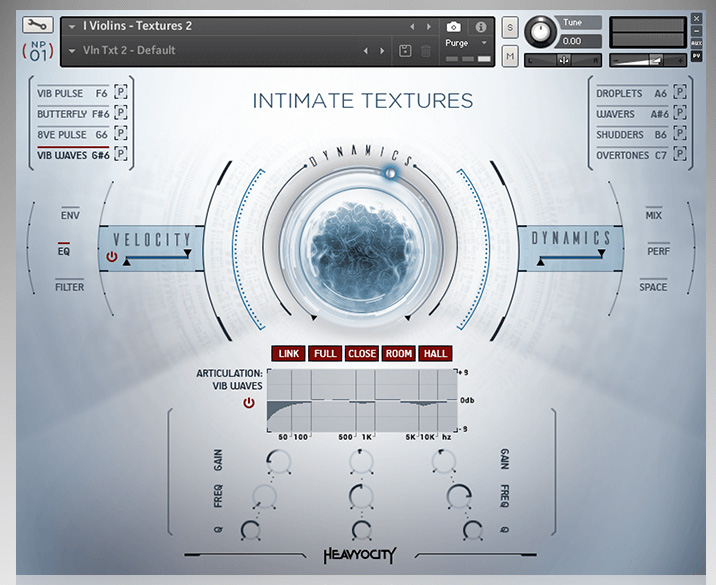Click the EQ curve graph display

click(362, 400)
